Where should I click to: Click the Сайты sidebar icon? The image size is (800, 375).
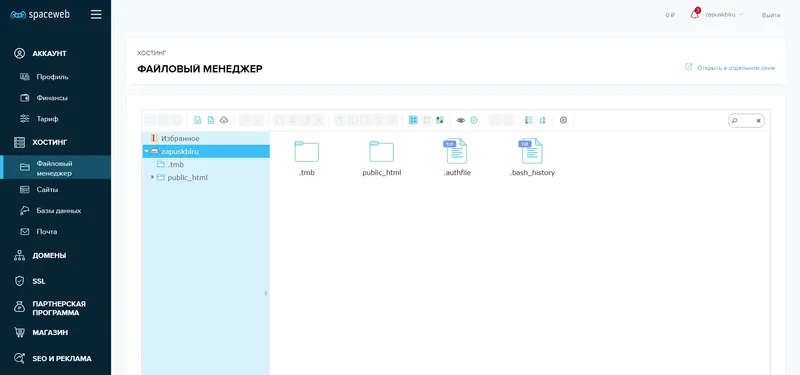[24, 190]
